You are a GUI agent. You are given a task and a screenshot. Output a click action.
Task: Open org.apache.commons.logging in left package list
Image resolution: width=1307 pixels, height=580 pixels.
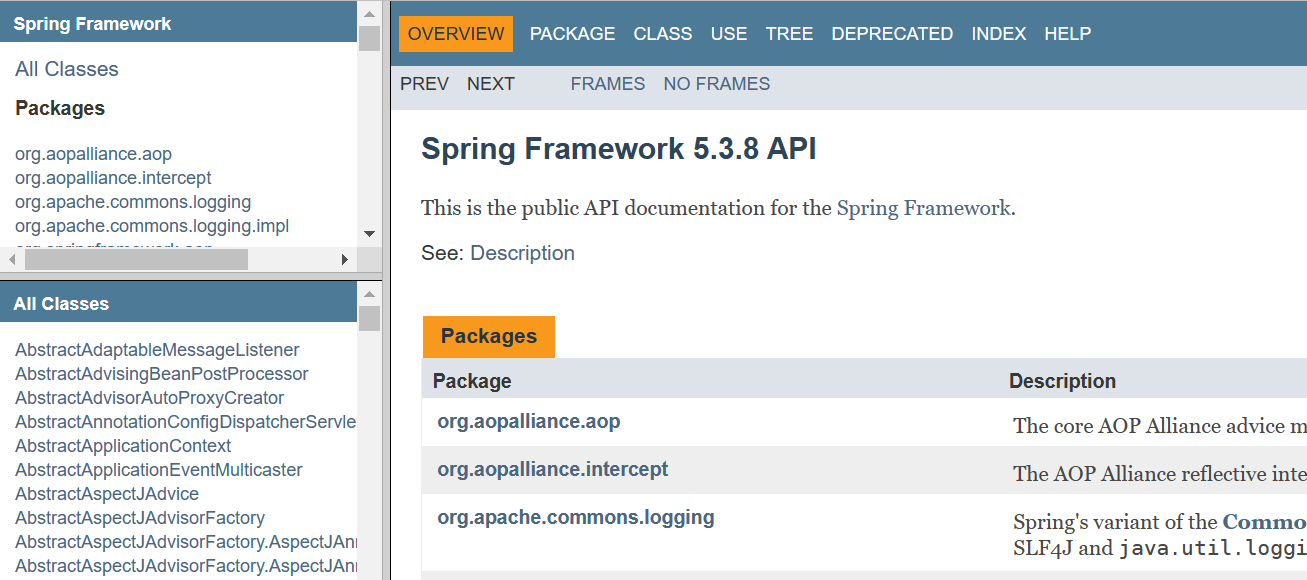coord(133,202)
